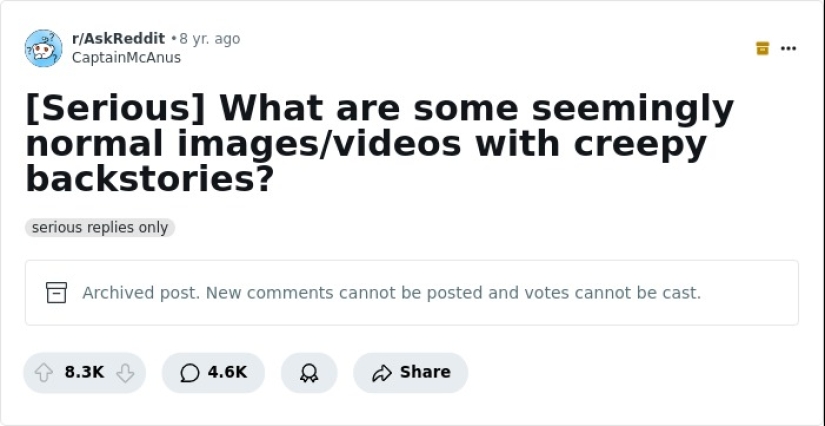The image size is (825, 426).
Task: Click the archive box icon in the notice
Action: 57,293
